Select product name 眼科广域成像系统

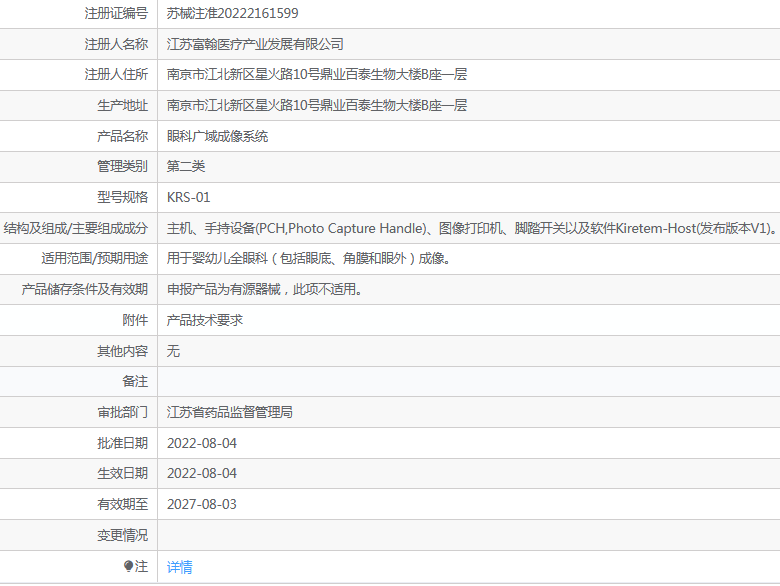click(217, 136)
